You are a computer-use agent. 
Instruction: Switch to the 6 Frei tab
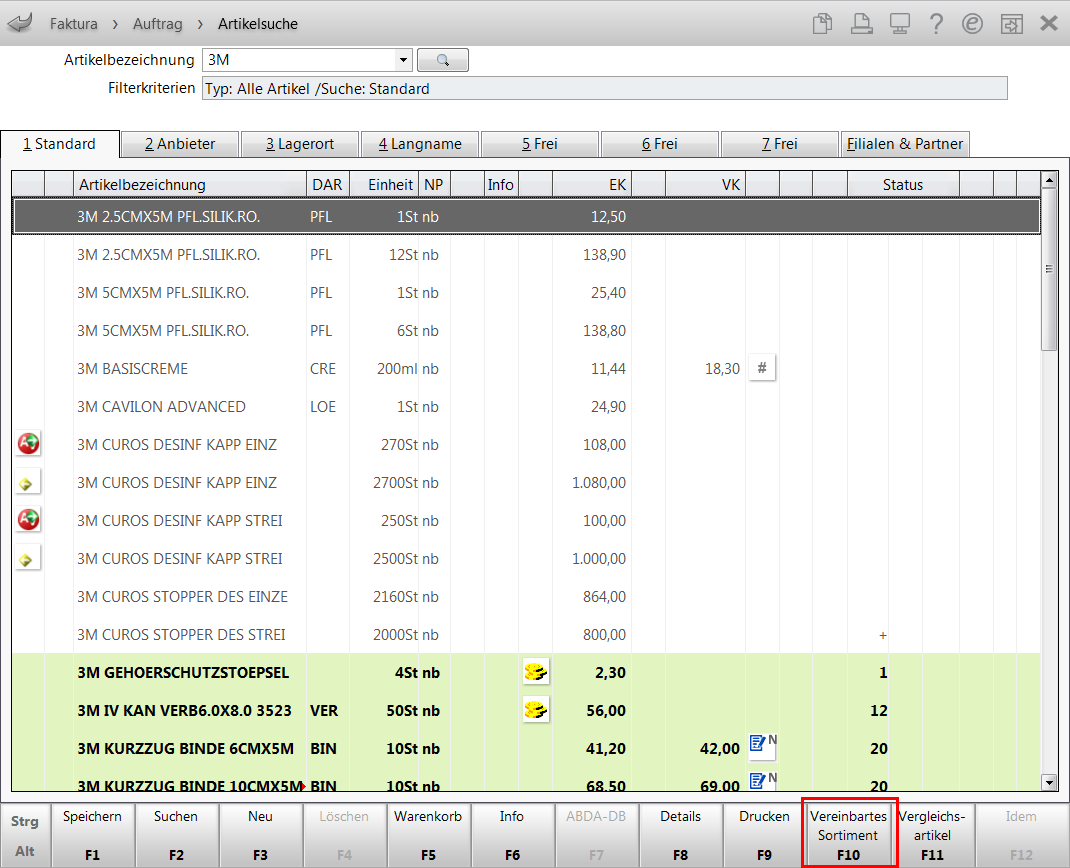[660, 144]
